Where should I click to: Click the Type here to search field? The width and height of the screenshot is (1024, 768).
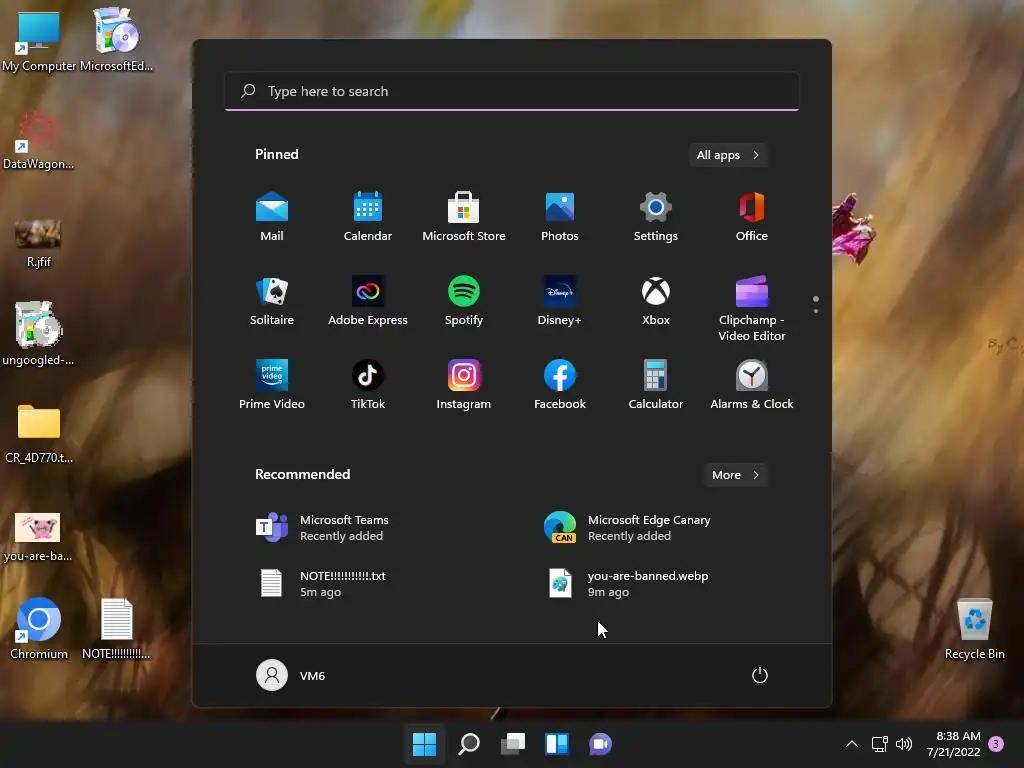click(x=512, y=91)
